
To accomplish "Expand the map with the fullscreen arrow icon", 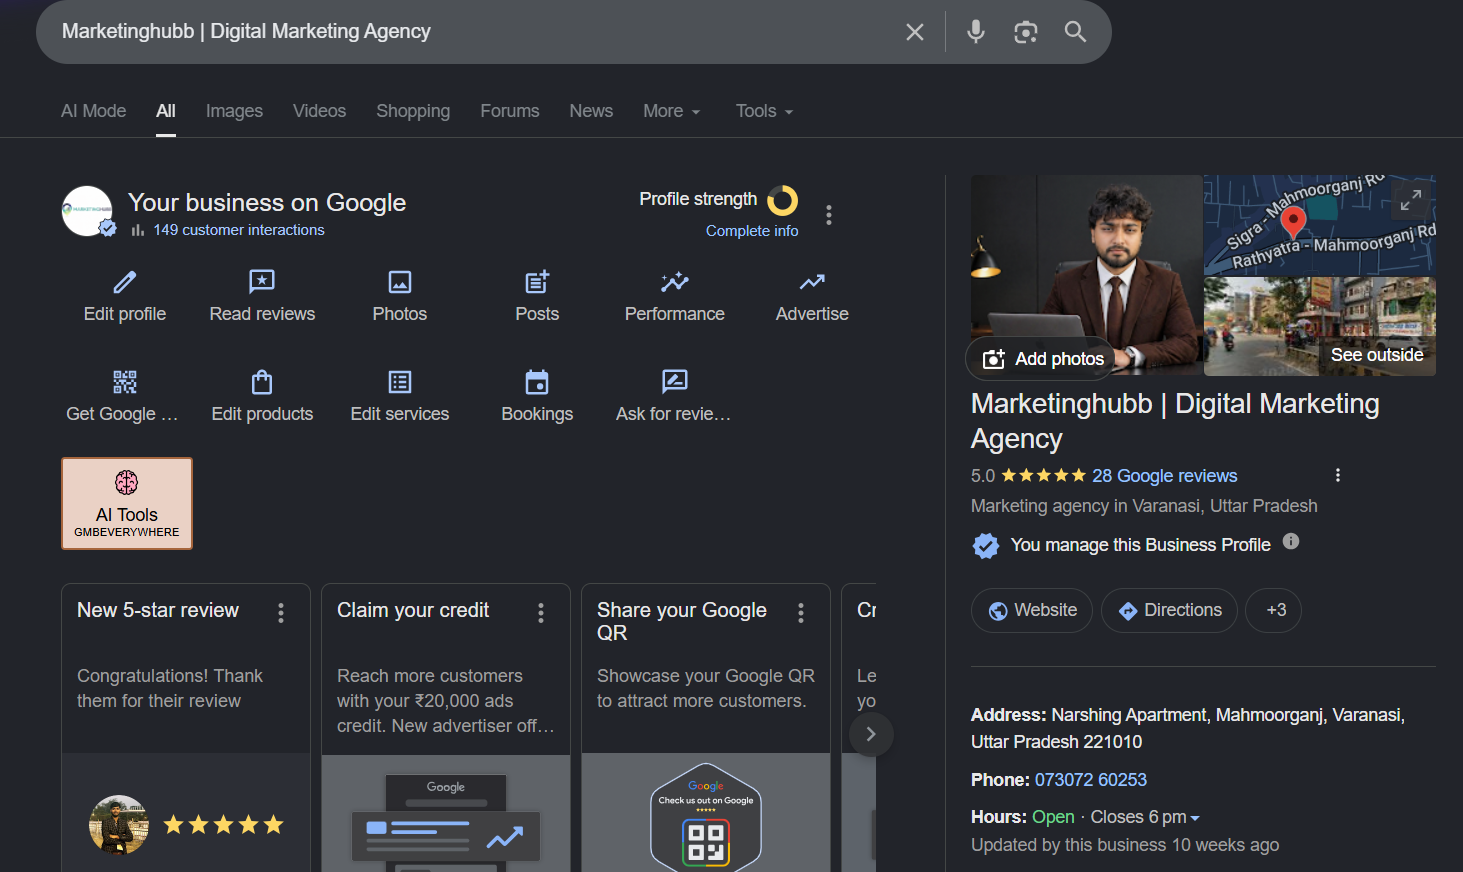I will coord(1410,200).
